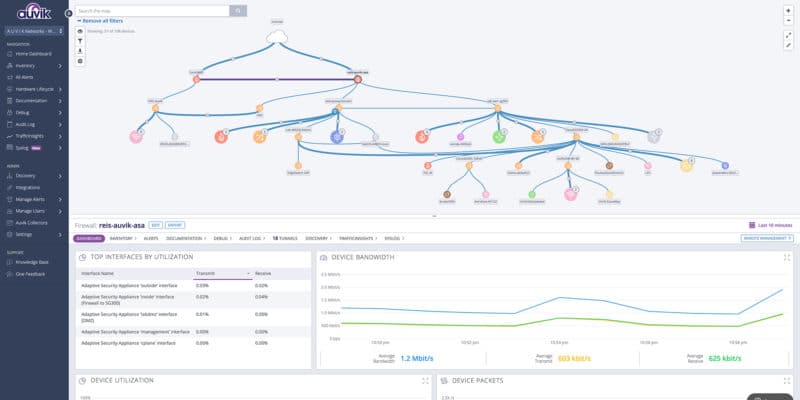
Task: Open the time range calendar selector
Action: point(751,226)
